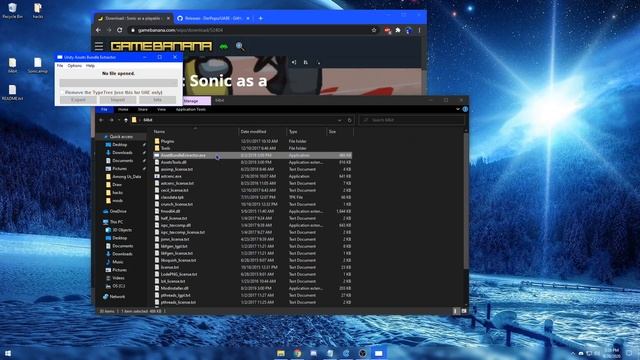The image size is (640, 360).
Task: Open Help menu in Unity Assets Bundle Extractor
Action: [x=90, y=65]
